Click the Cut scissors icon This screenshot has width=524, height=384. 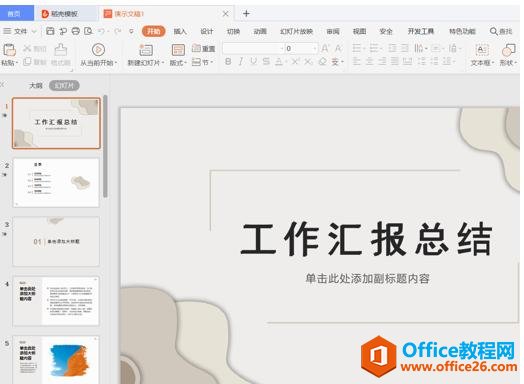point(27,48)
